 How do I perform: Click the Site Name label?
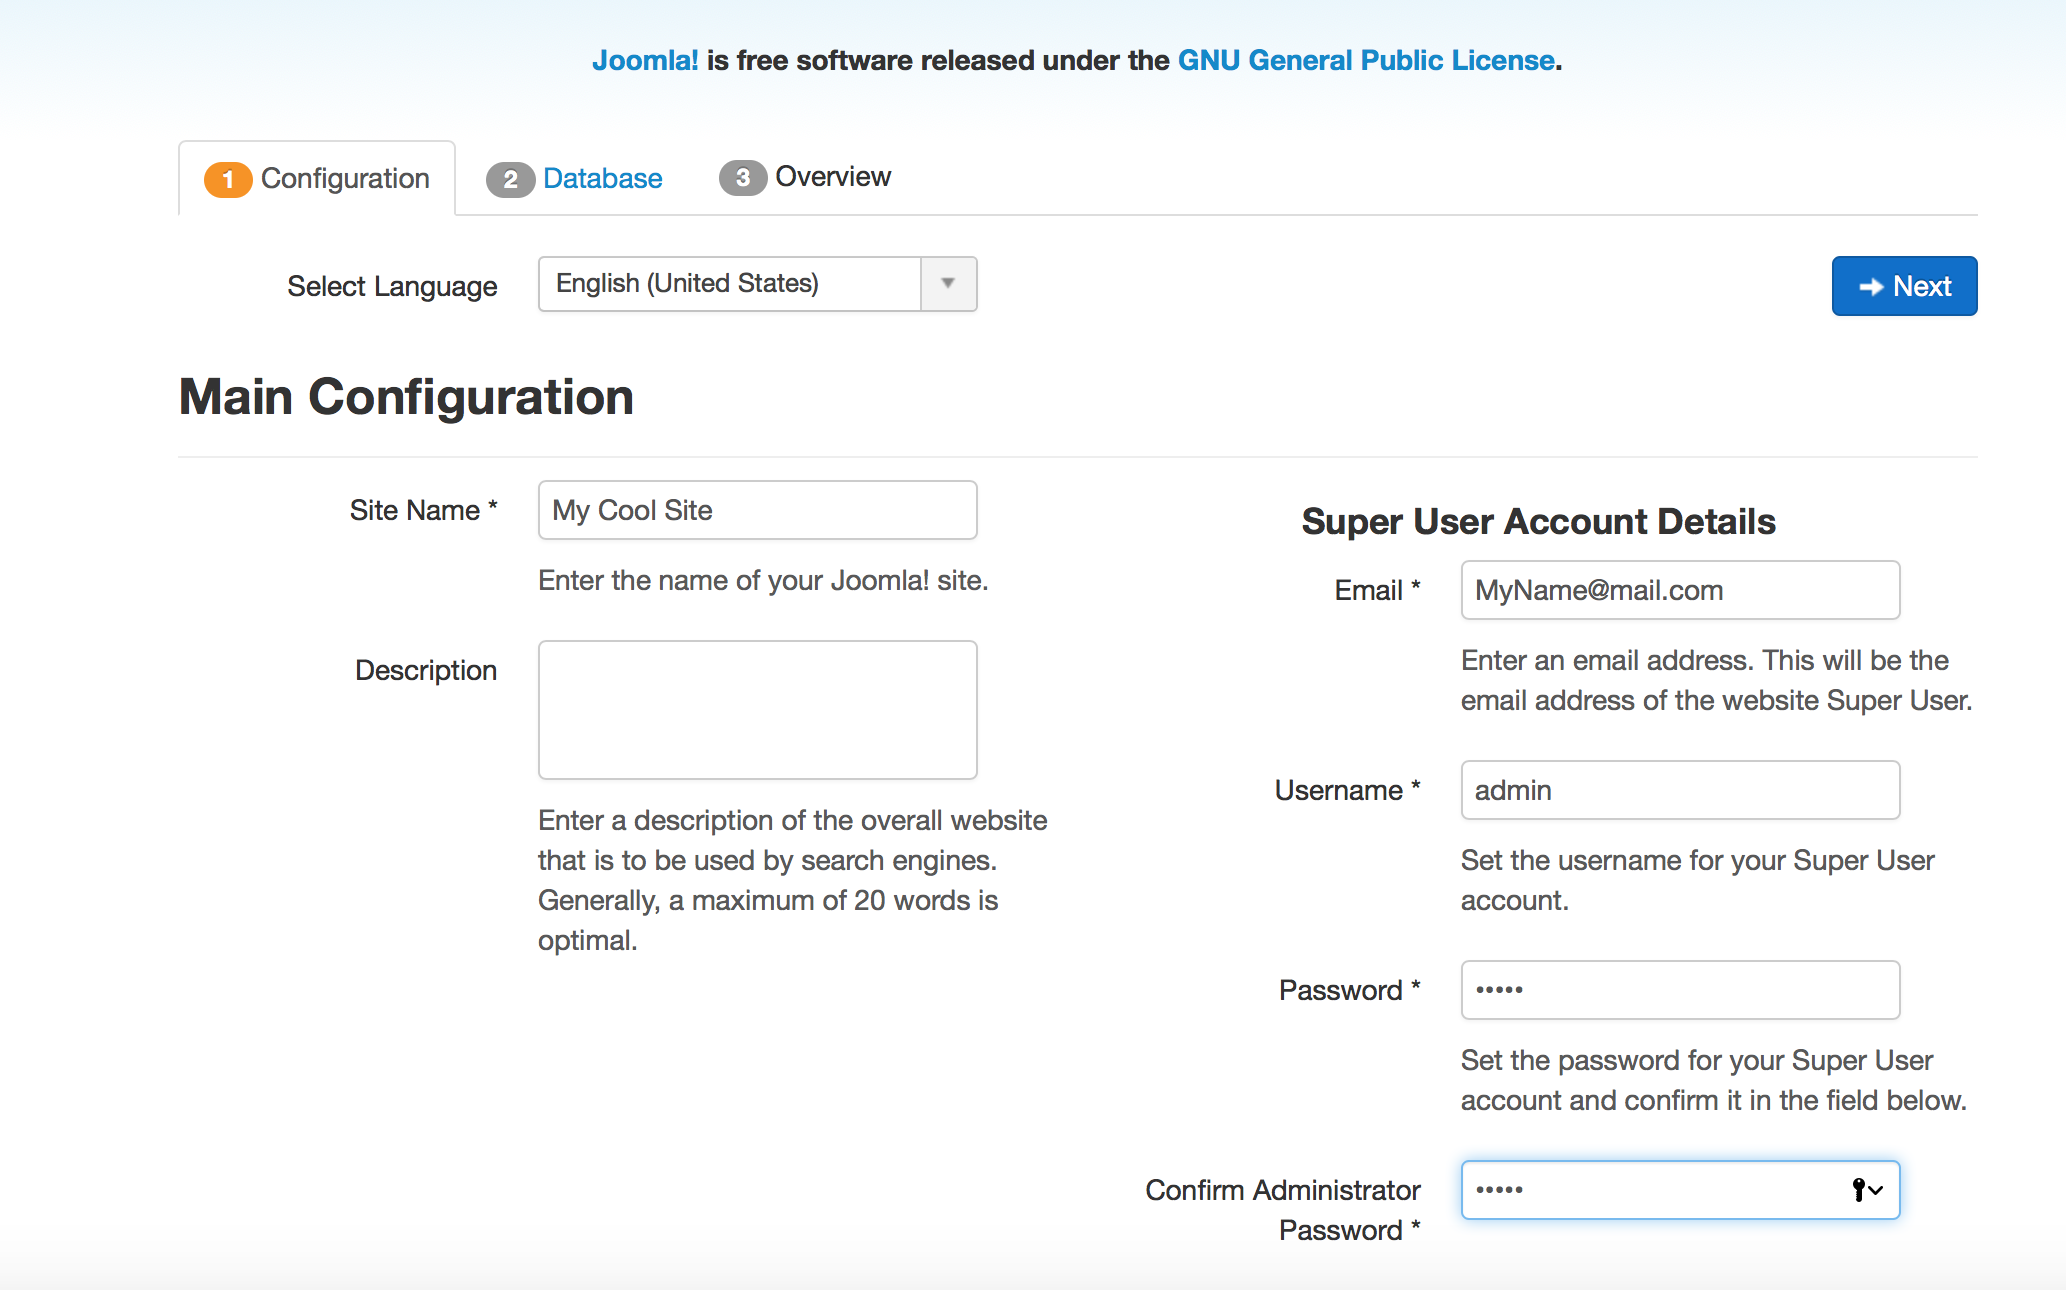coord(424,510)
